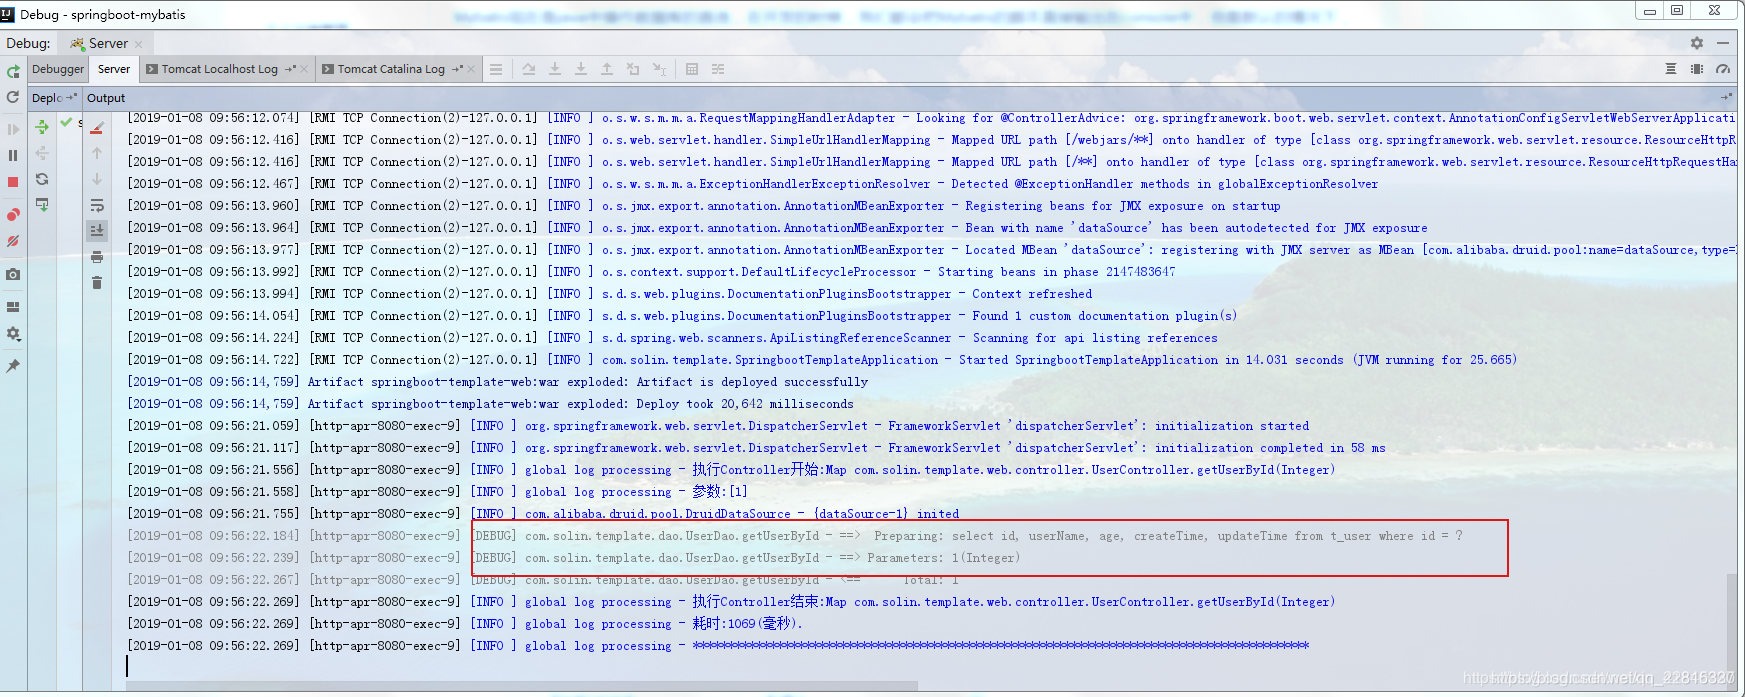View breakpoints with red circles icon
1745x697 pixels.
point(13,215)
